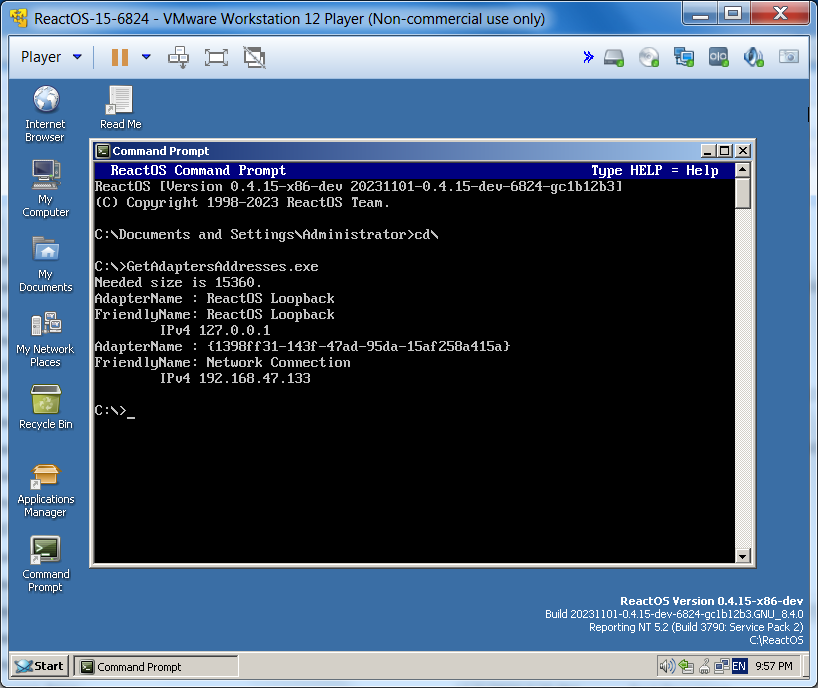
Task: Click the volume tray icon
Action: tap(667, 666)
